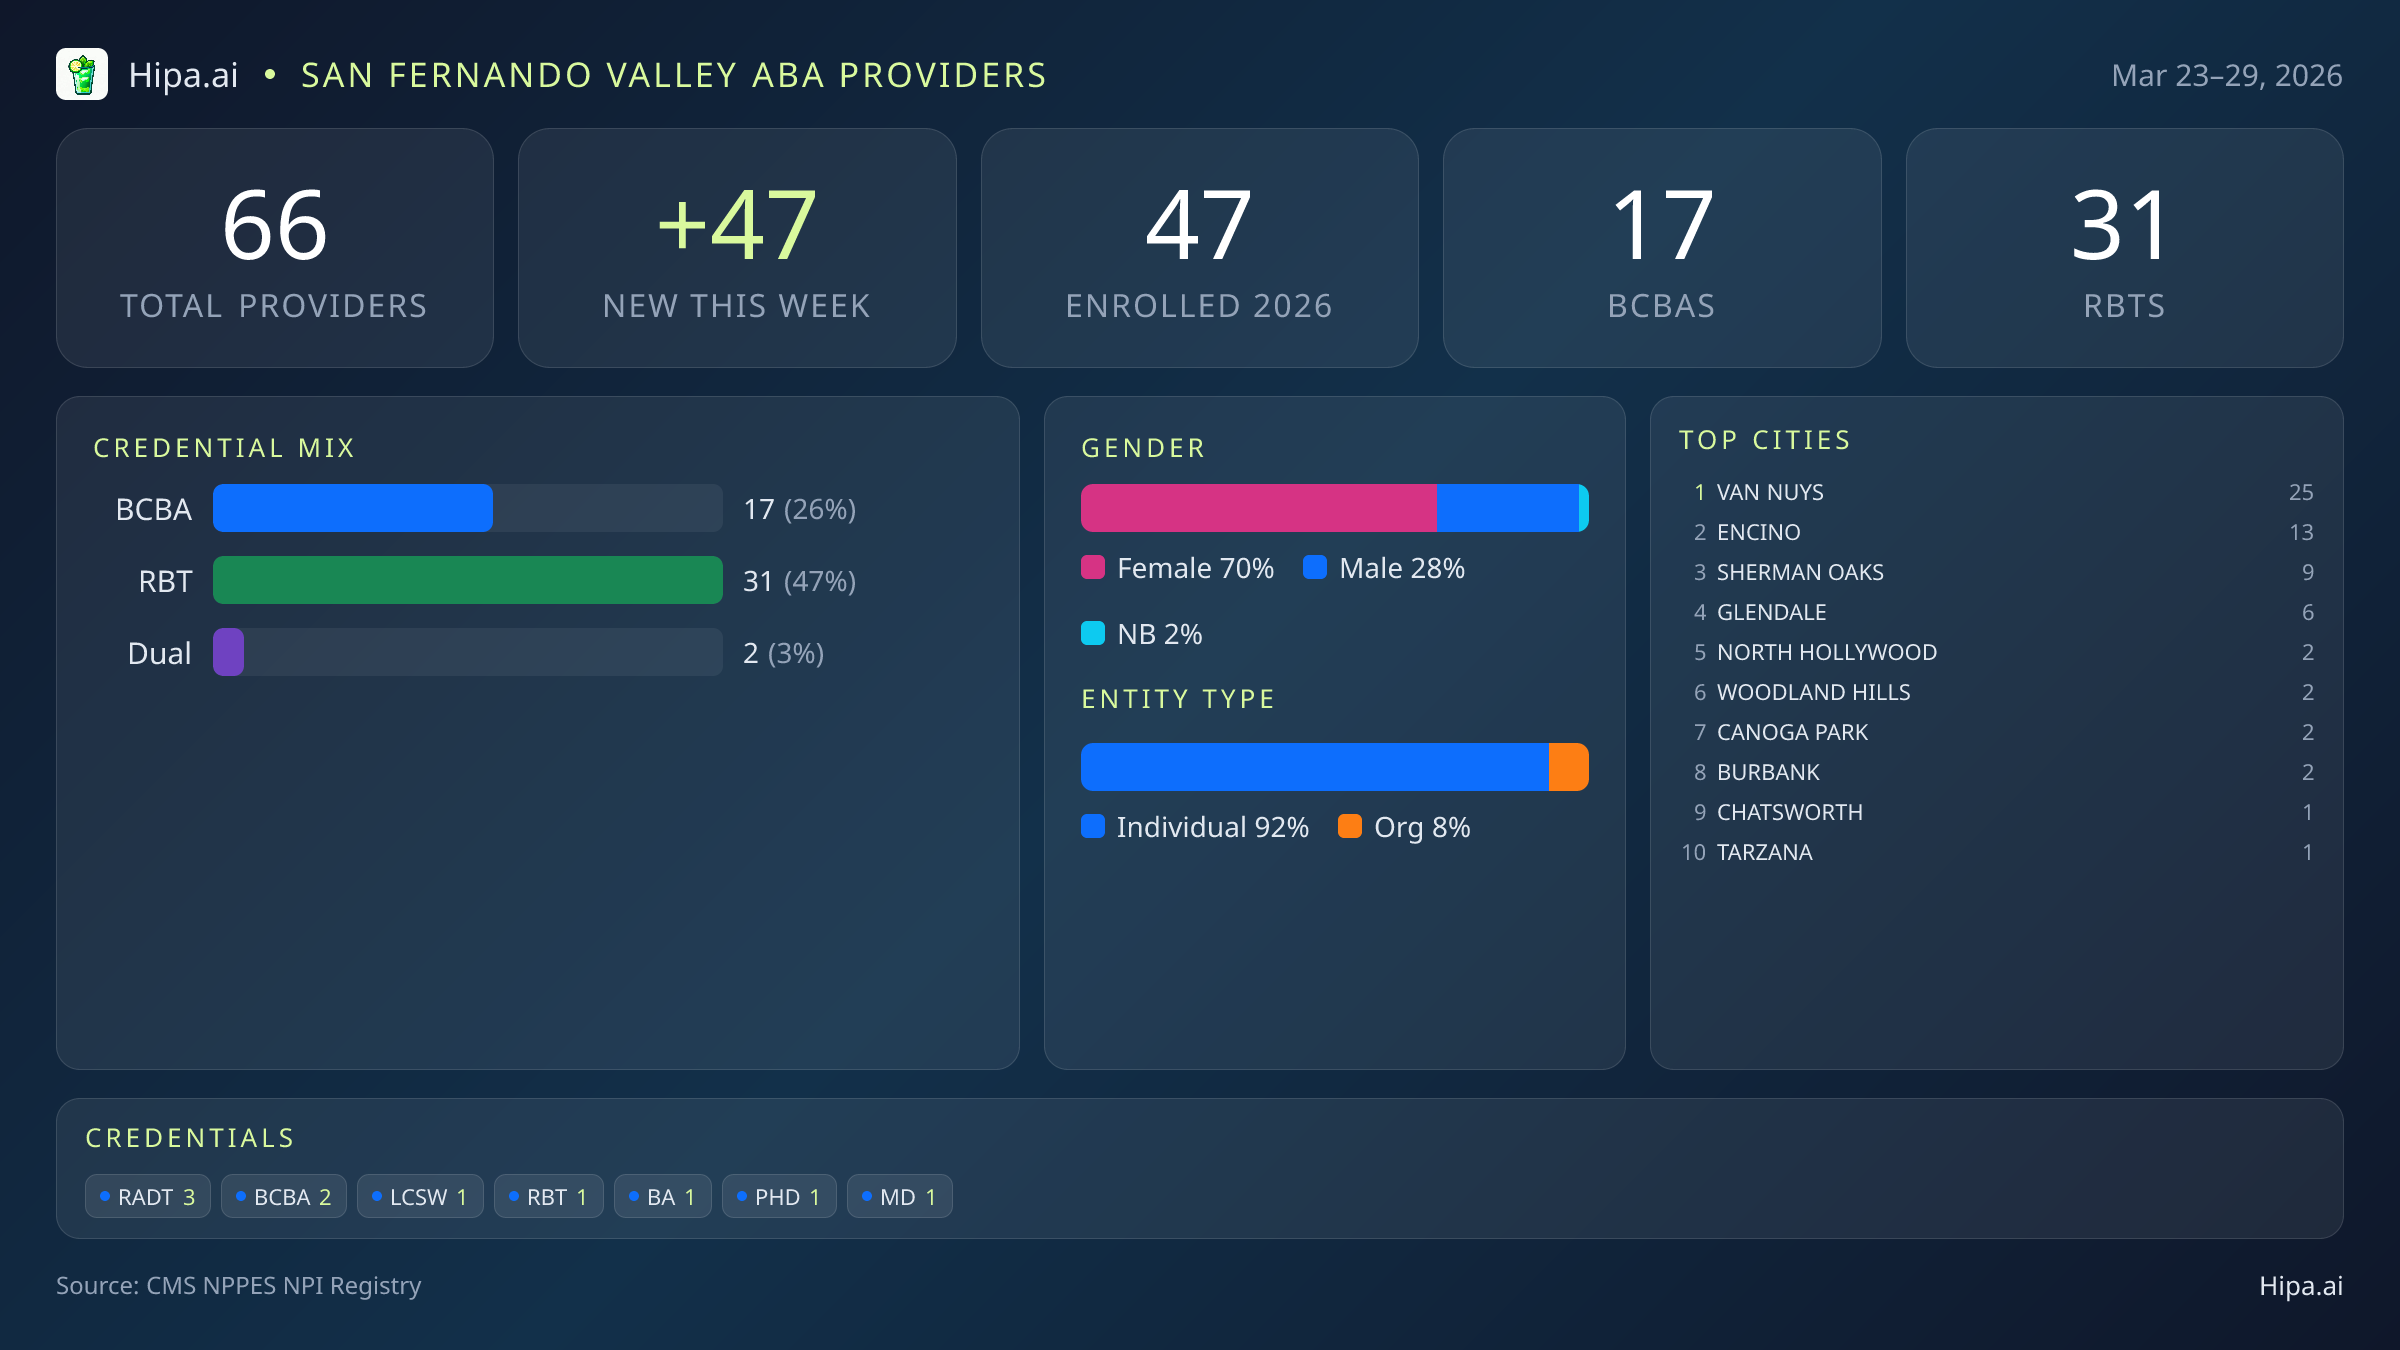Click the dot icon on the RADT 3 chip
Image resolution: width=2400 pixels, height=1350 pixels.
point(104,1195)
